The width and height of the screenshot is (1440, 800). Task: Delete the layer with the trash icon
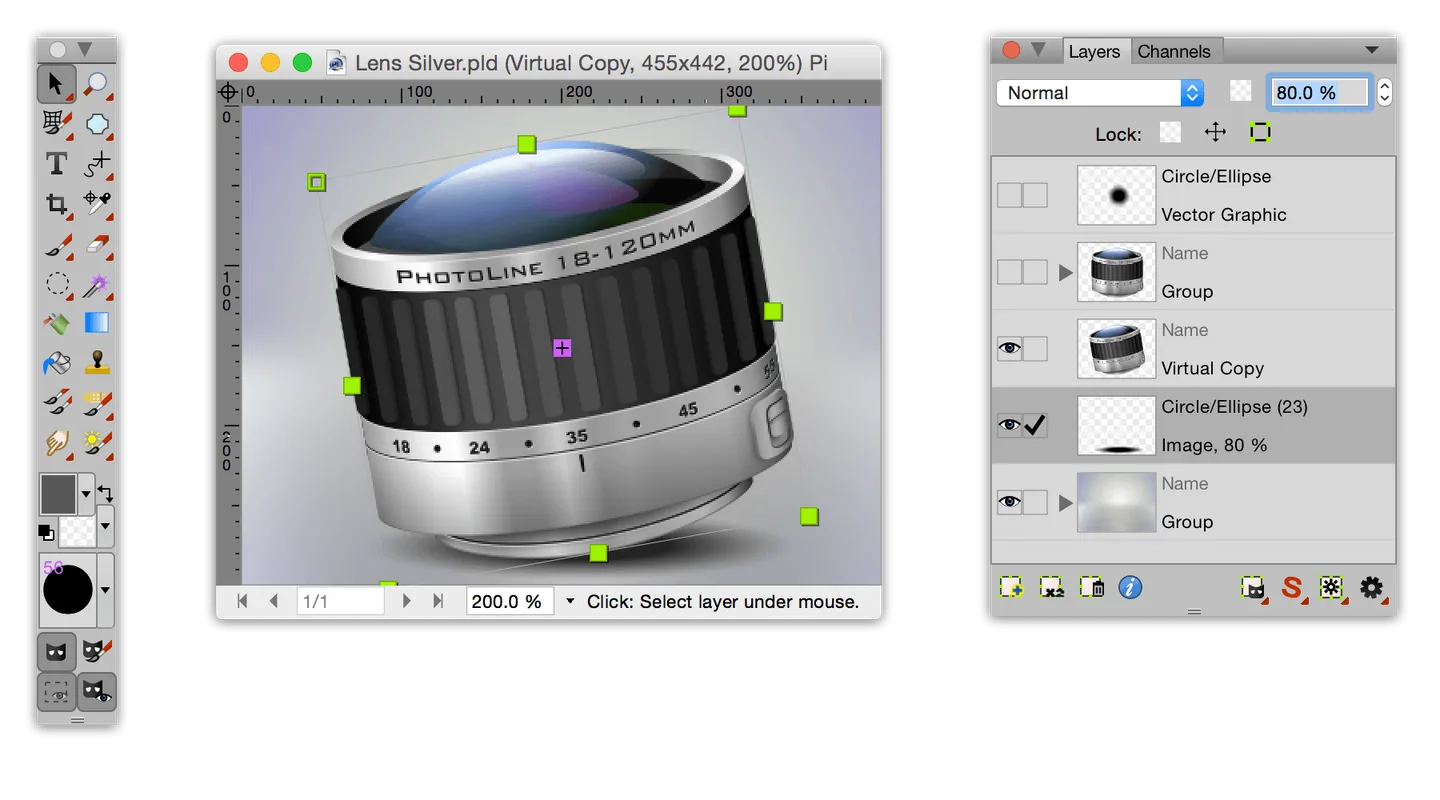pyautogui.click(x=1091, y=588)
